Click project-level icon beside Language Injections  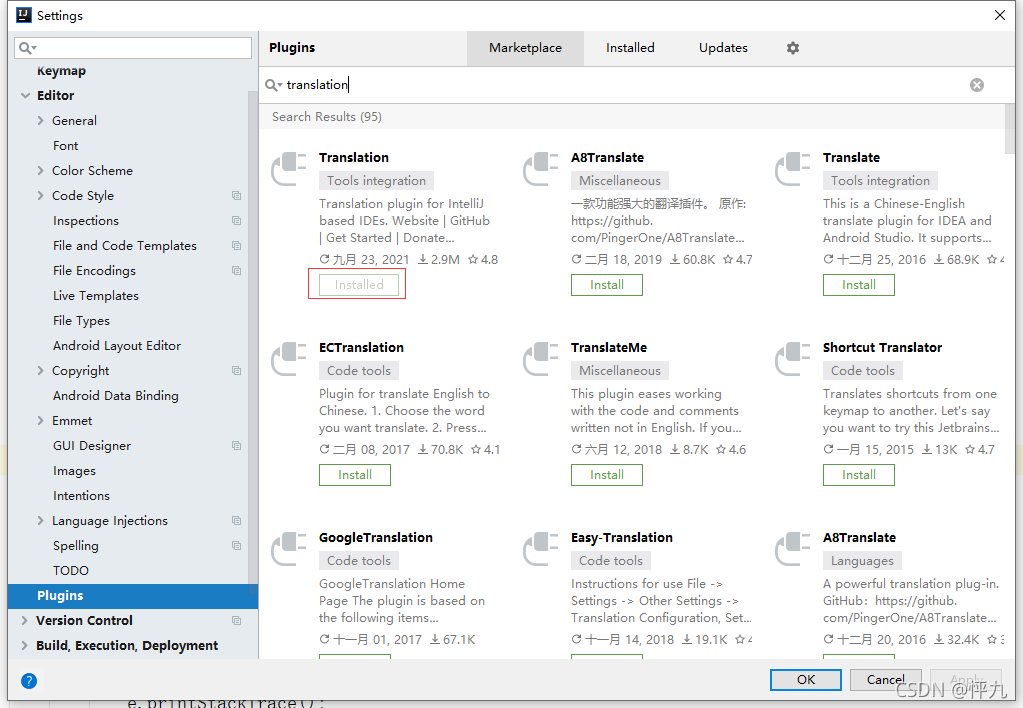pyautogui.click(x=236, y=521)
